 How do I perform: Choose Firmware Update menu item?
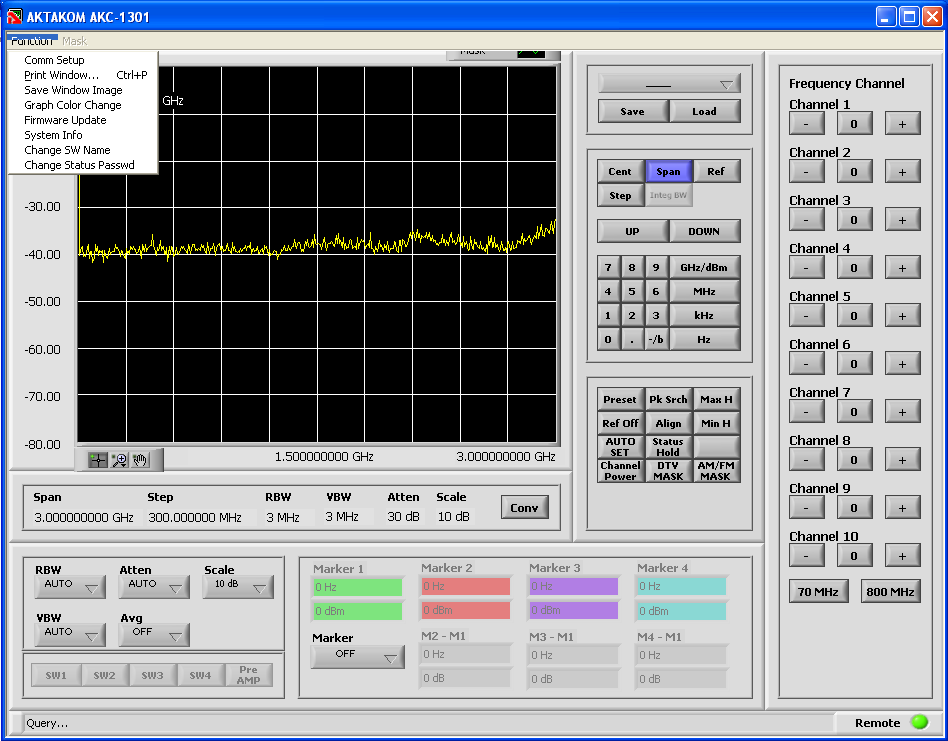(83, 120)
